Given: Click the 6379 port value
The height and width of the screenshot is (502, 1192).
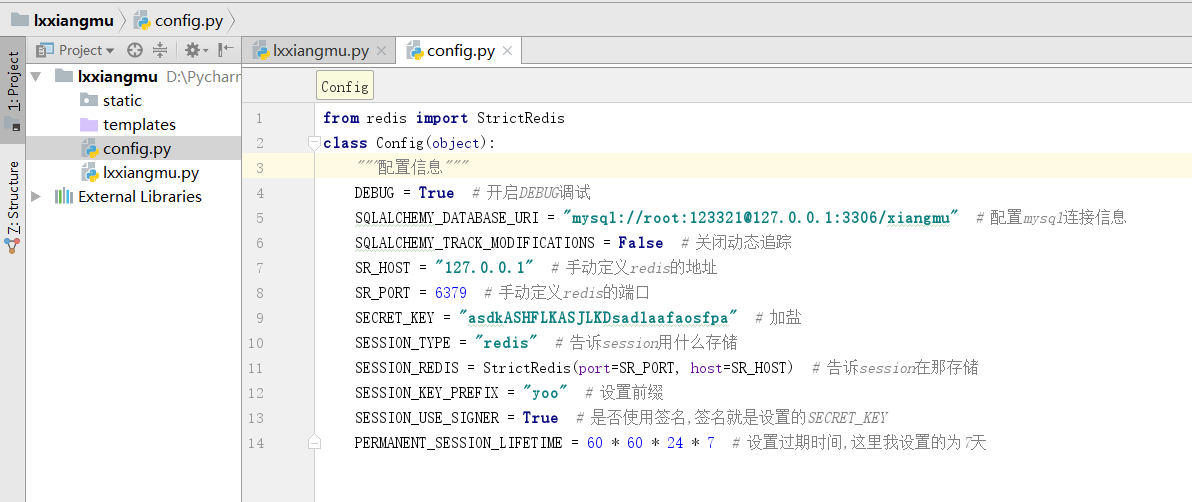Looking at the screenshot, I should [x=451, y=293].
